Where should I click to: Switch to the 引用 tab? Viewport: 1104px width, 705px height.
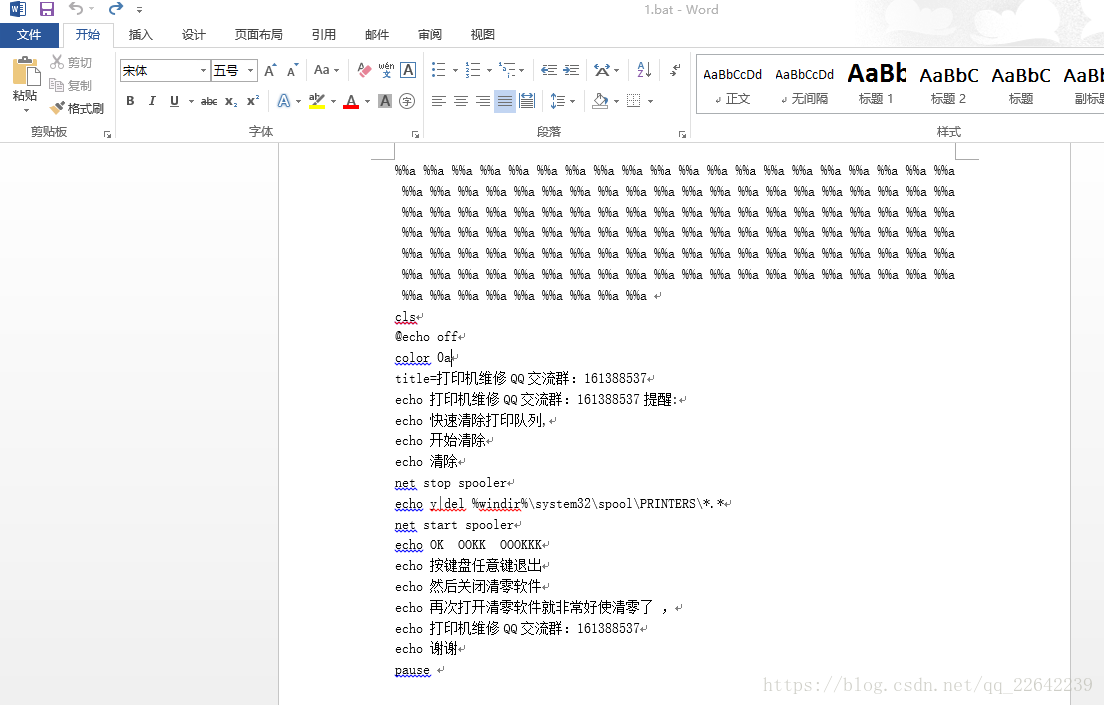point(324,35)
